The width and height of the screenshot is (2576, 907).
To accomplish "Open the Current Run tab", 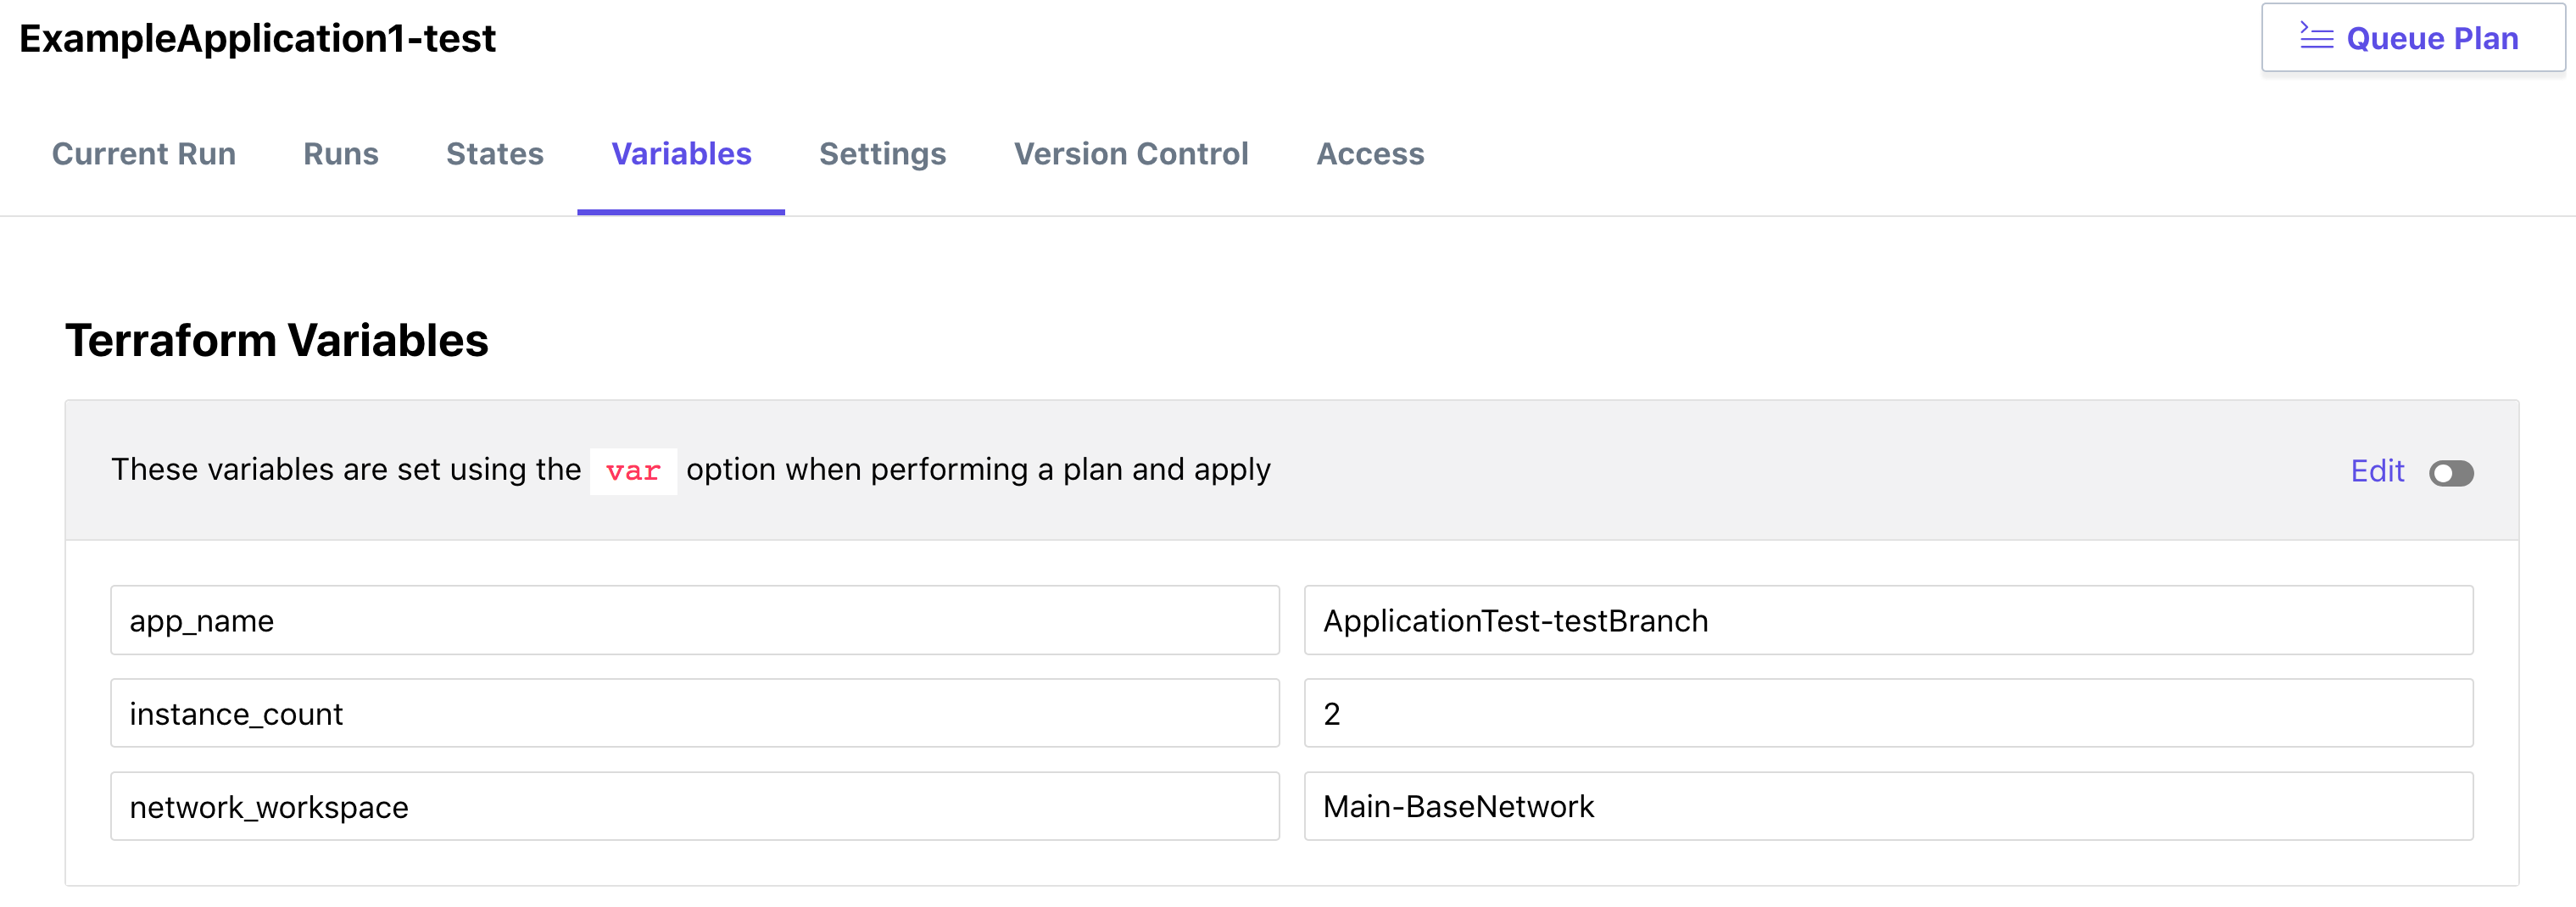I will click(144, 154).
